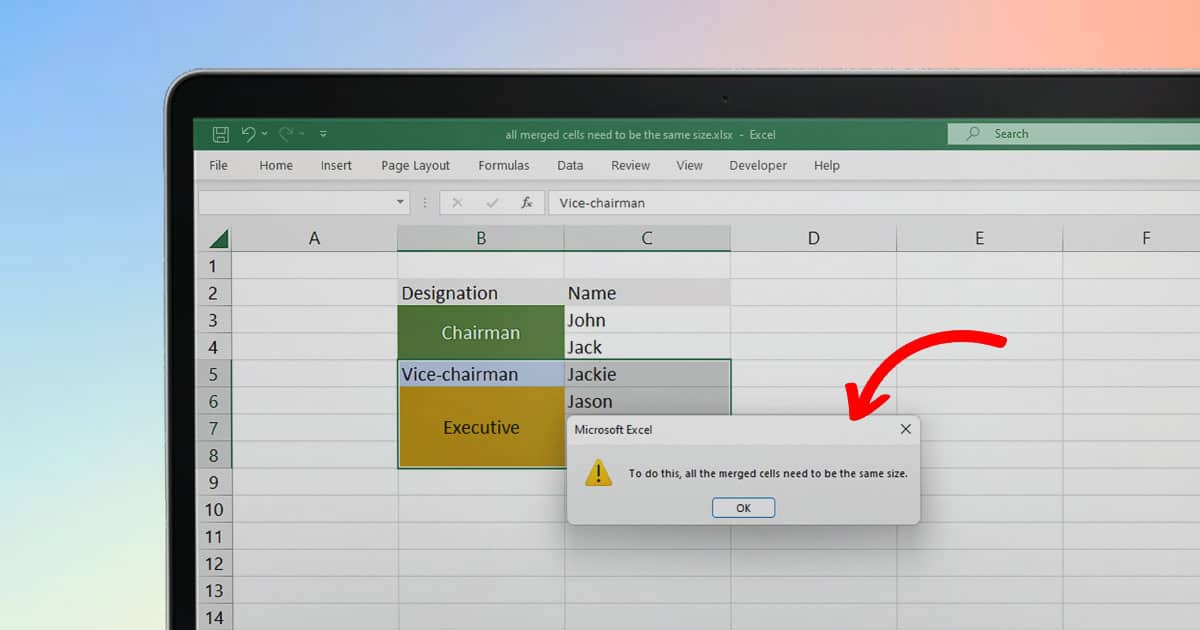Click the Insert Function fx icon
This screenshot has width=1200, height=630.
coord(526,203)
